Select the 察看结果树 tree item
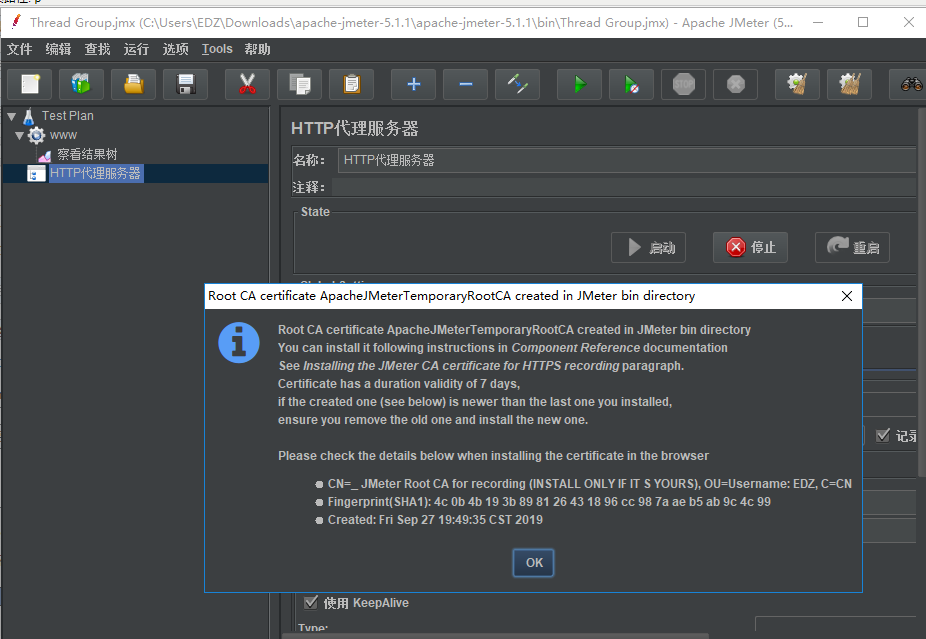This screenshot has width=926, height=639. click(87, 155)
